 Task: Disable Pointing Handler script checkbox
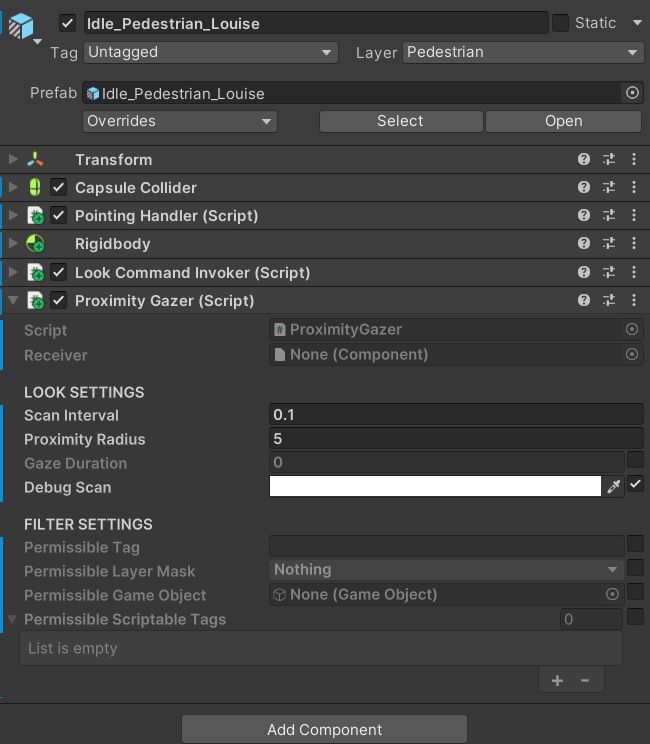click(58, 215)
